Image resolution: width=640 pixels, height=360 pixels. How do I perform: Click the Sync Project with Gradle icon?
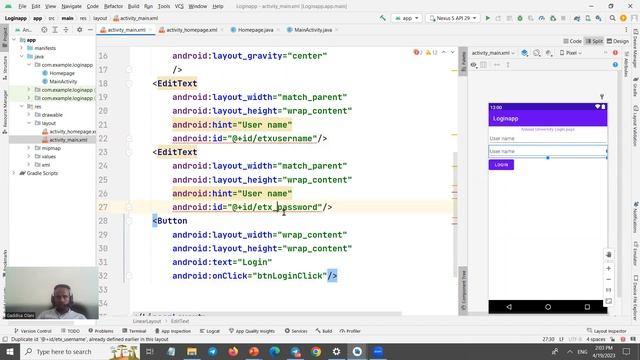click(x=577, y=18)
